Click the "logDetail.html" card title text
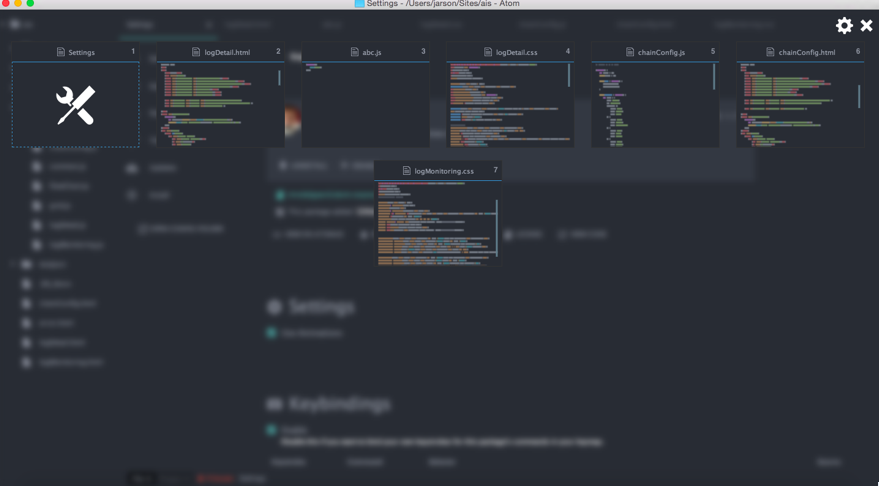 [x=227, y=53]
